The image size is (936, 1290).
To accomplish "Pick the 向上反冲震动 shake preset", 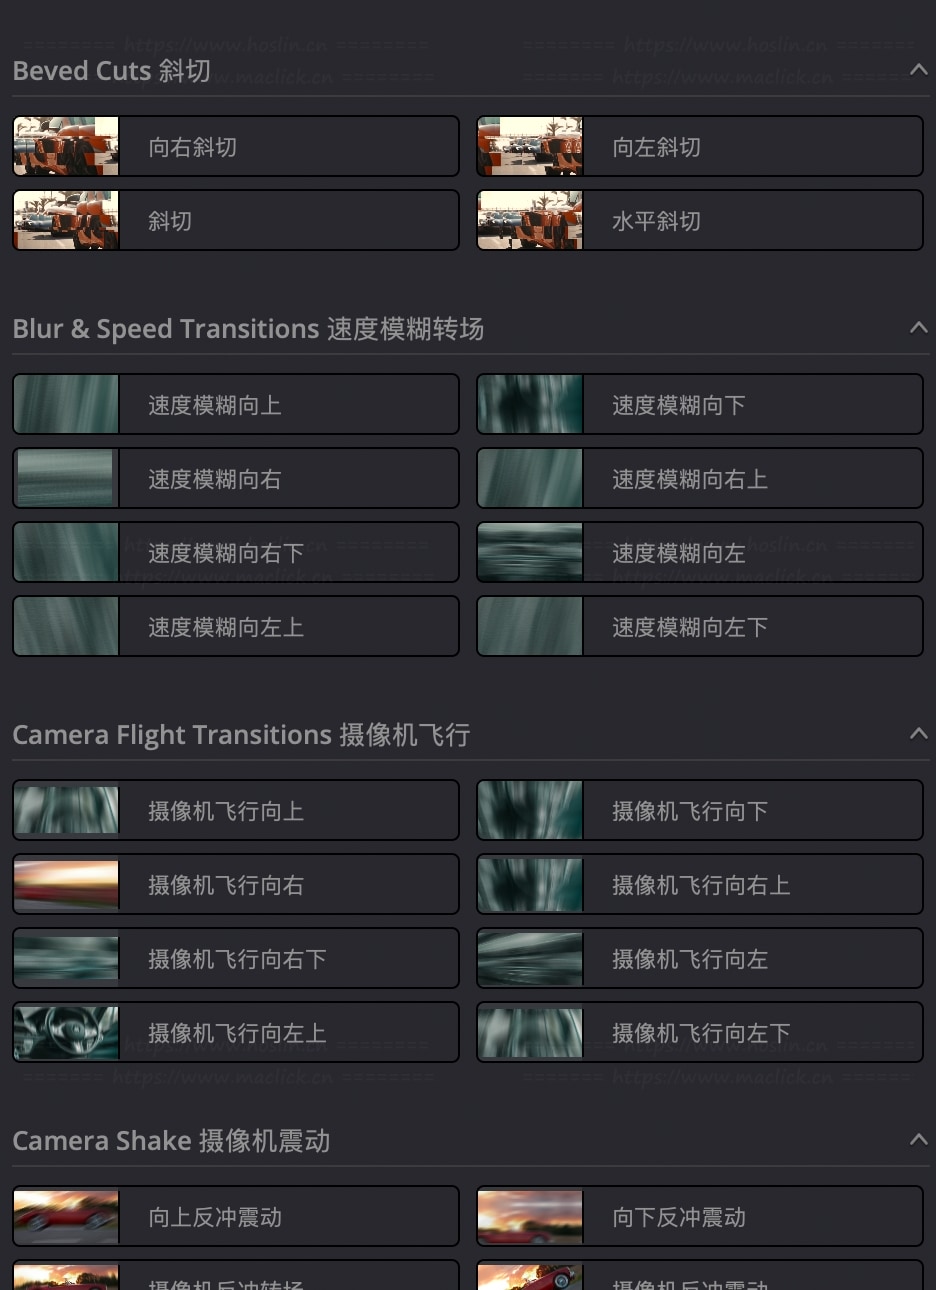I will click(236, 1216).
